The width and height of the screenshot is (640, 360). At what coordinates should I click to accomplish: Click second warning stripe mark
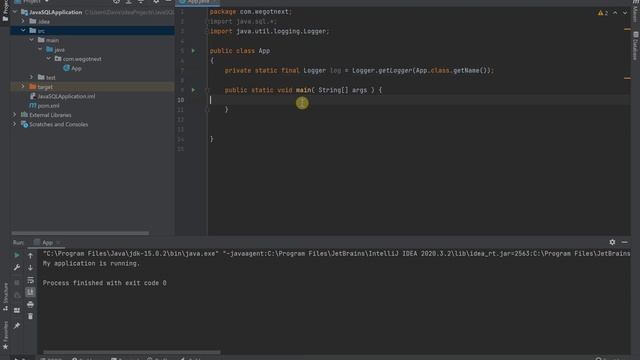click(x=627, y=78)
